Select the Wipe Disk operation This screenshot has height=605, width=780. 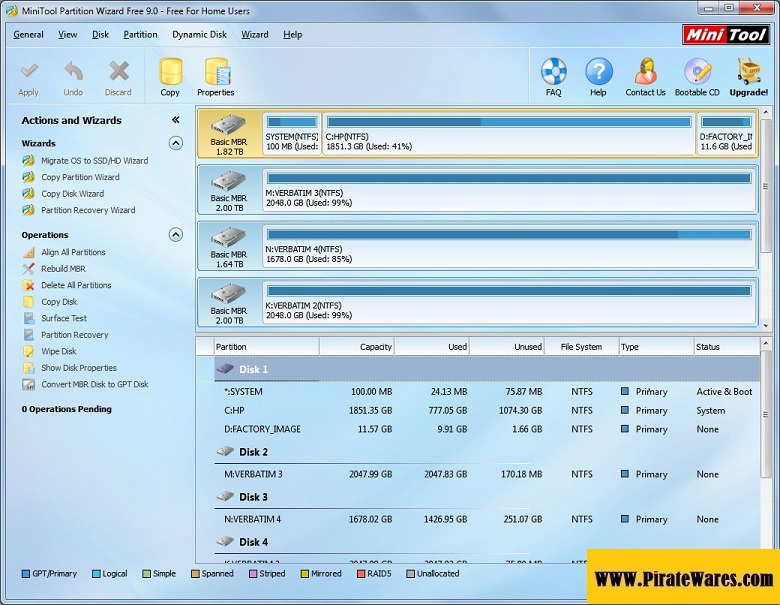[58, 351]
